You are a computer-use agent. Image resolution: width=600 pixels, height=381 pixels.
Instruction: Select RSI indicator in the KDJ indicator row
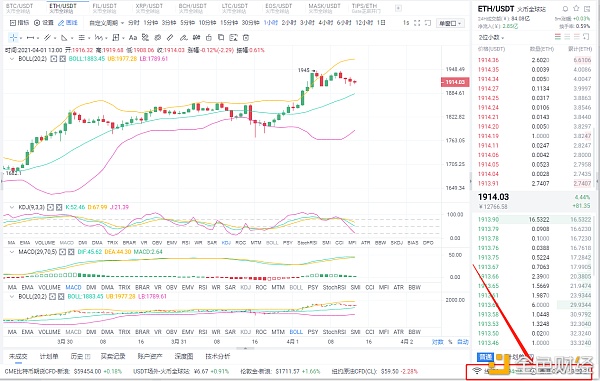pyautogui.click(x=186, y=243)
